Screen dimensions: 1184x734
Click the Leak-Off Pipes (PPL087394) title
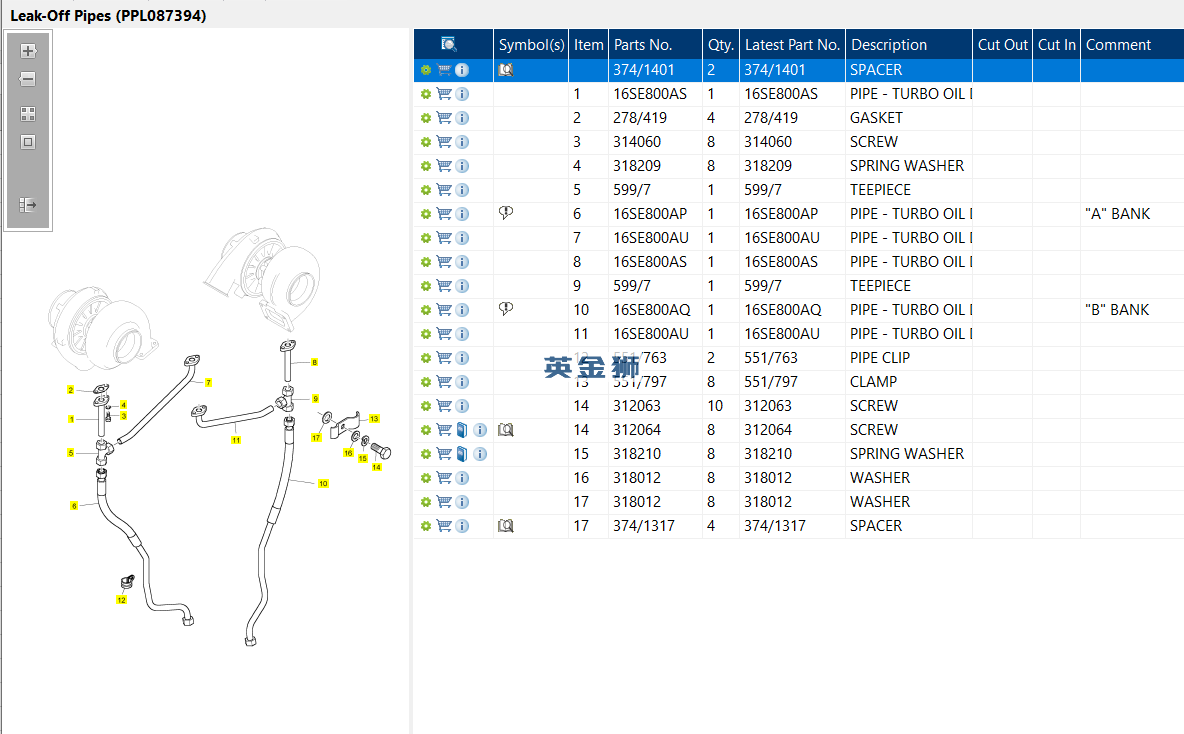pos(108,15)
